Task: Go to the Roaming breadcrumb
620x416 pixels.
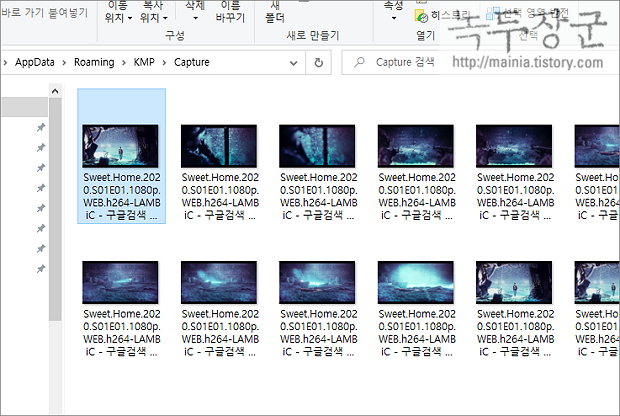Action: (x=94, y=62)
